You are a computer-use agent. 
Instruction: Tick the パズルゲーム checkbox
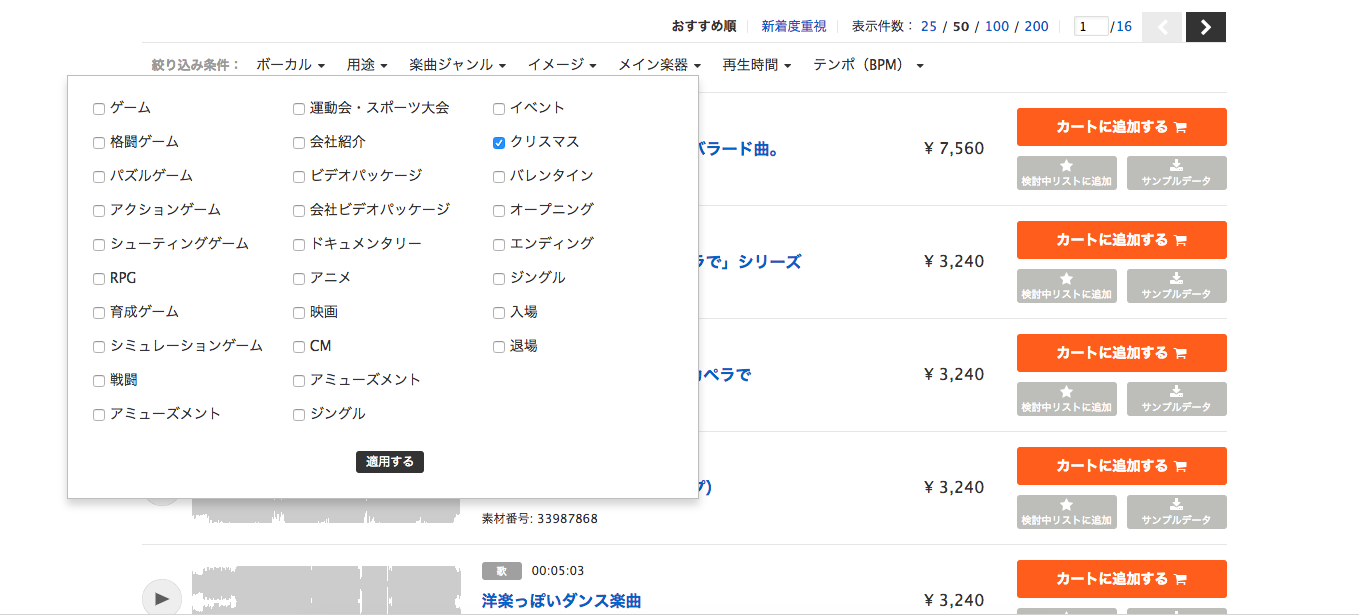(99, 177)
